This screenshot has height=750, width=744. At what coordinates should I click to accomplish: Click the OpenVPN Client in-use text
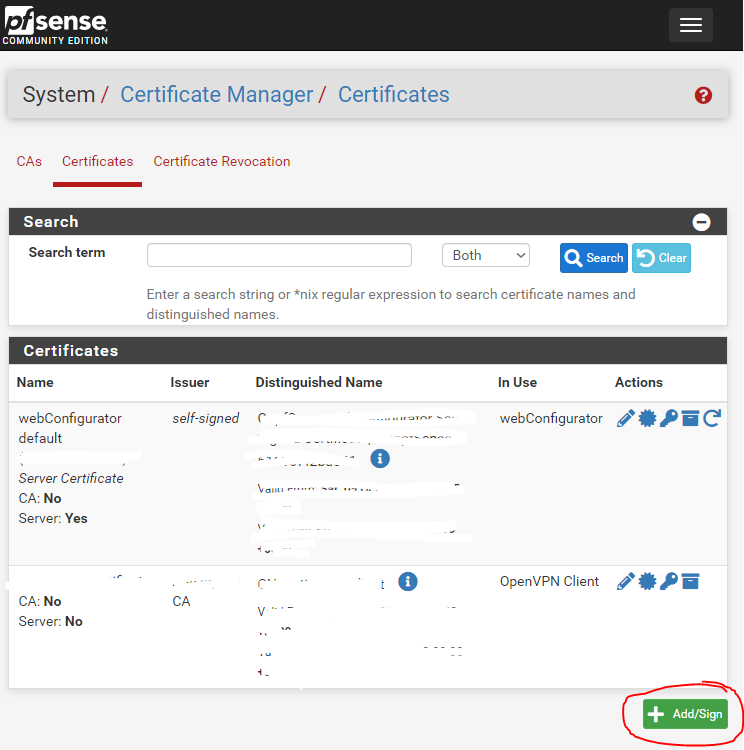point(549,581)
